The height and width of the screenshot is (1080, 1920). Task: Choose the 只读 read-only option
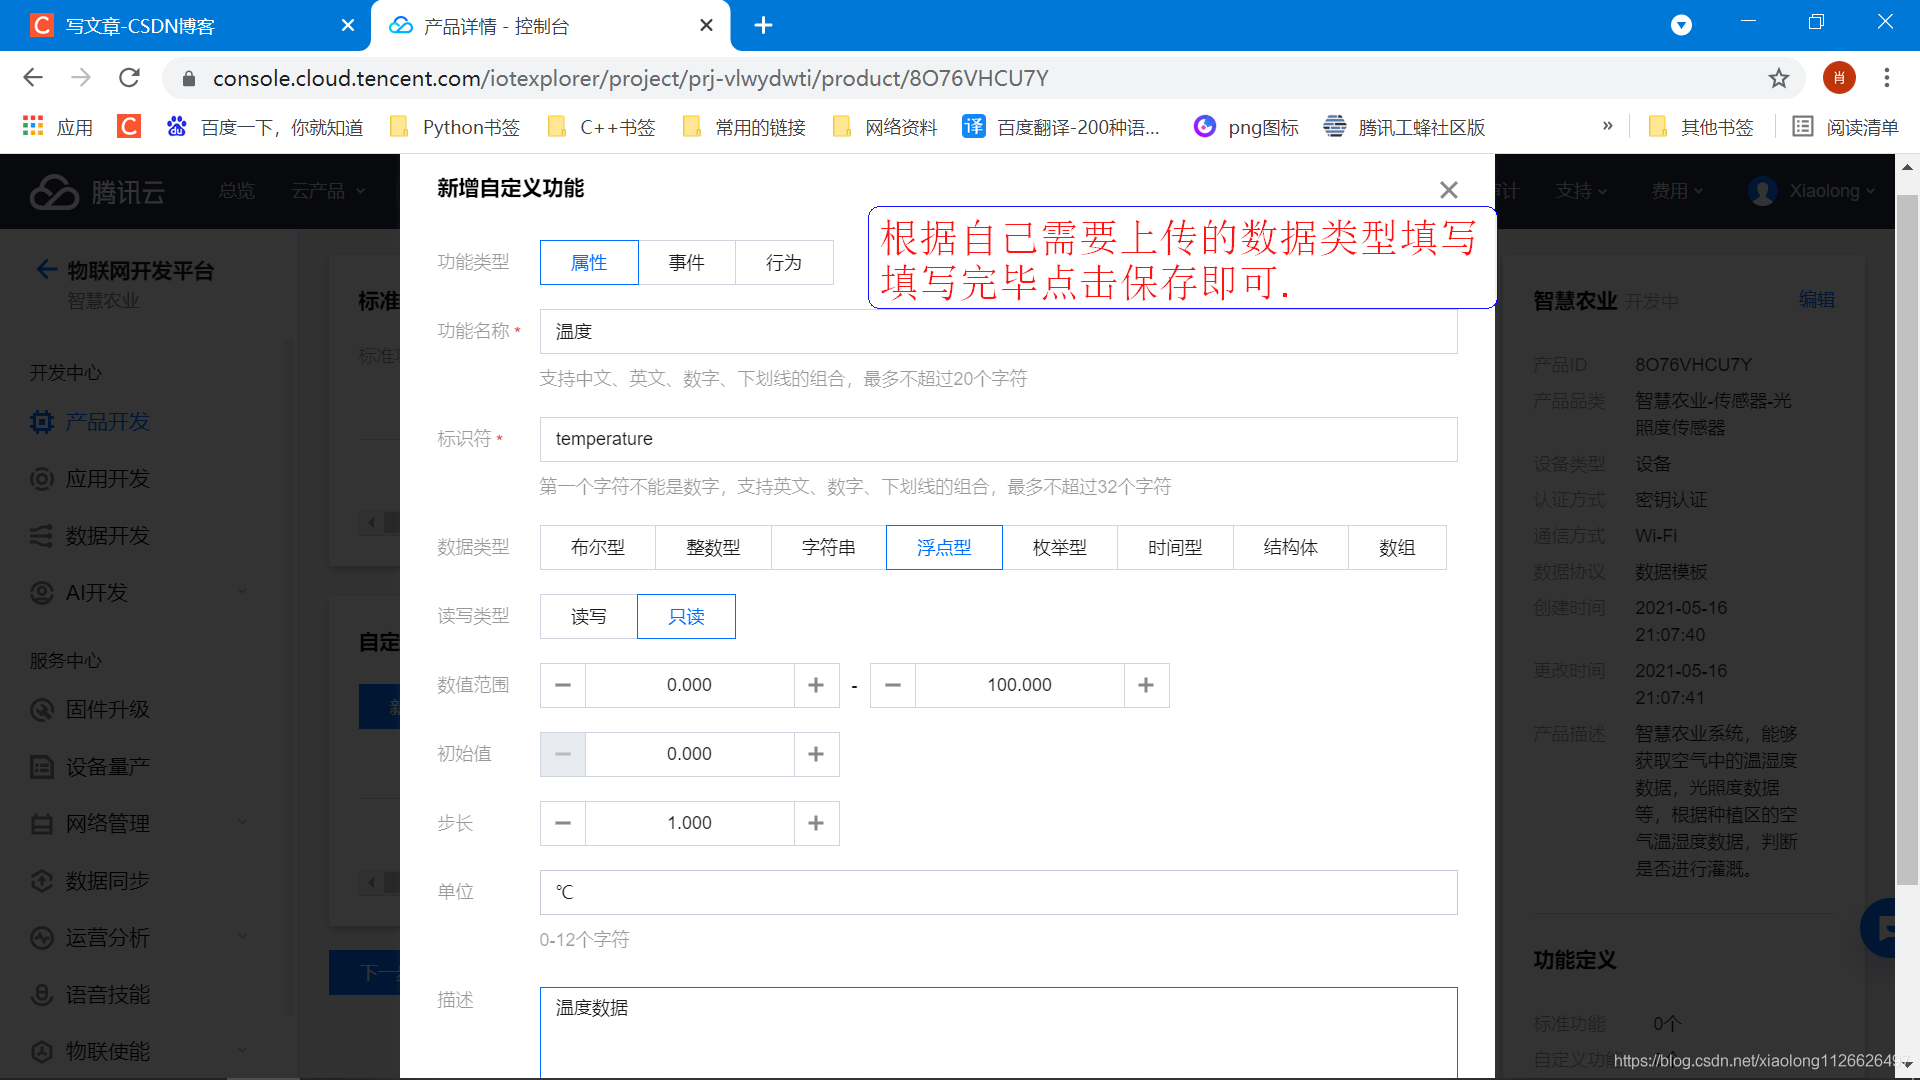click(686, 617)
